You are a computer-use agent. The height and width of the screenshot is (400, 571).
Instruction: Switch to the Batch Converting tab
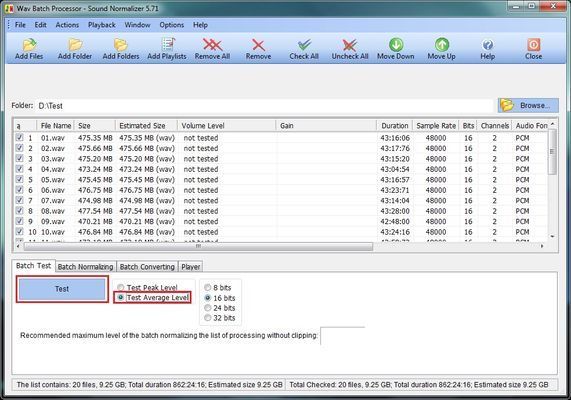pyautogui.click(x=147, y=267)
